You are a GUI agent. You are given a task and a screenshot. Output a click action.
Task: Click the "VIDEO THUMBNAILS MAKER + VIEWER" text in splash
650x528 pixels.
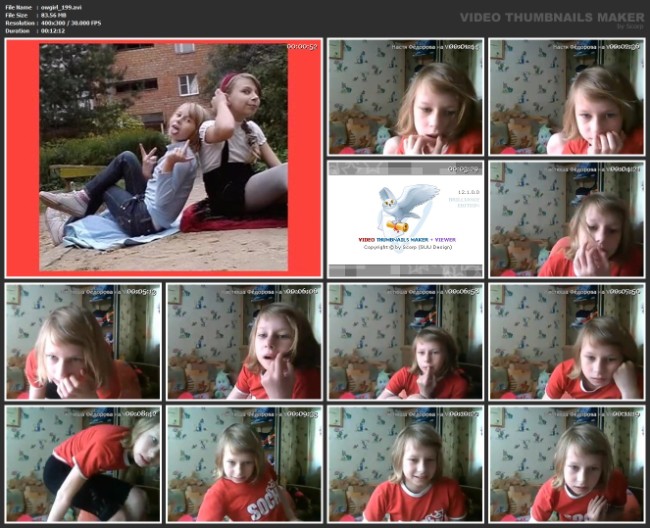(x=405, y=240)
